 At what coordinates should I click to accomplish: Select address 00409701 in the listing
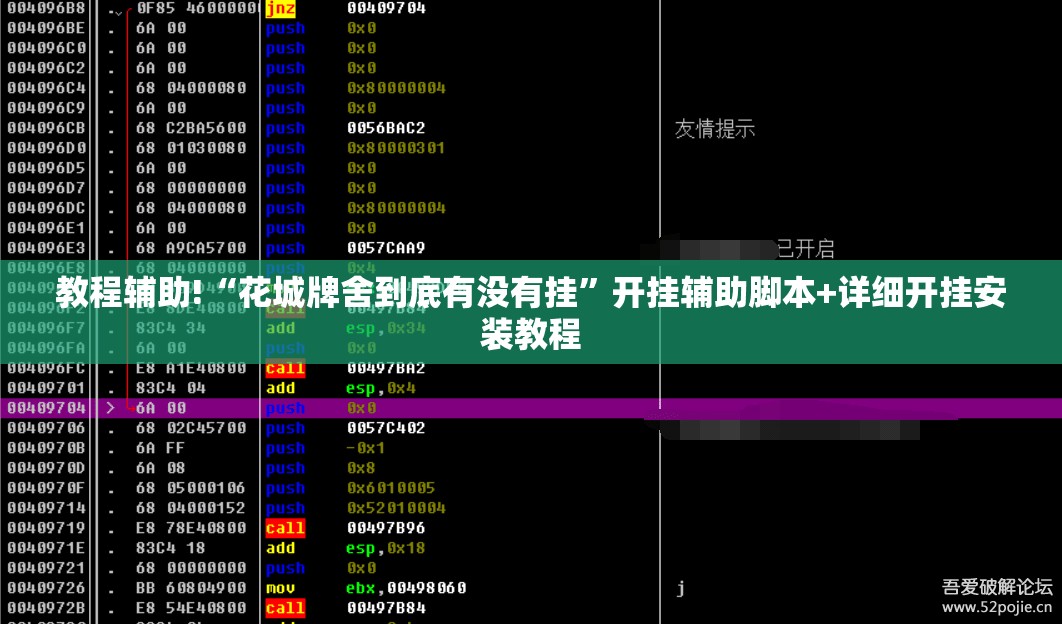47,388
